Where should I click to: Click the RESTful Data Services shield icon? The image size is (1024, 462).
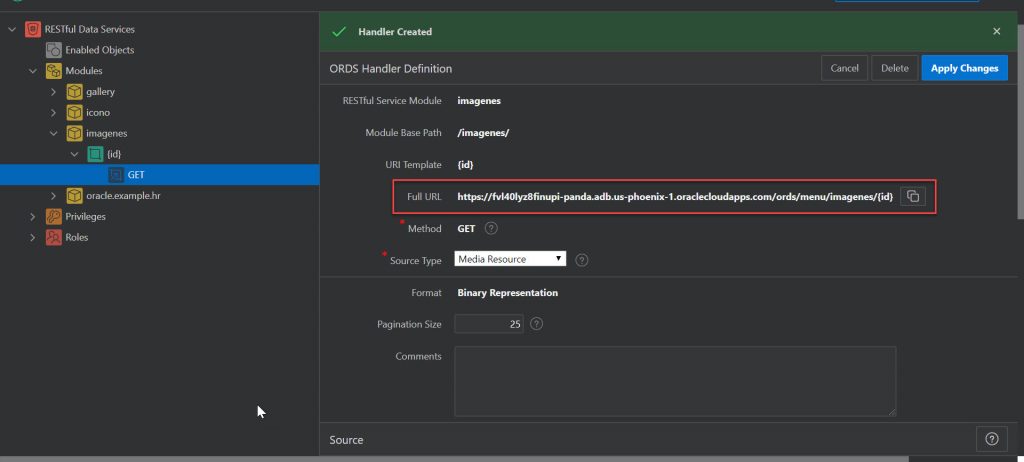click(33, 29)
